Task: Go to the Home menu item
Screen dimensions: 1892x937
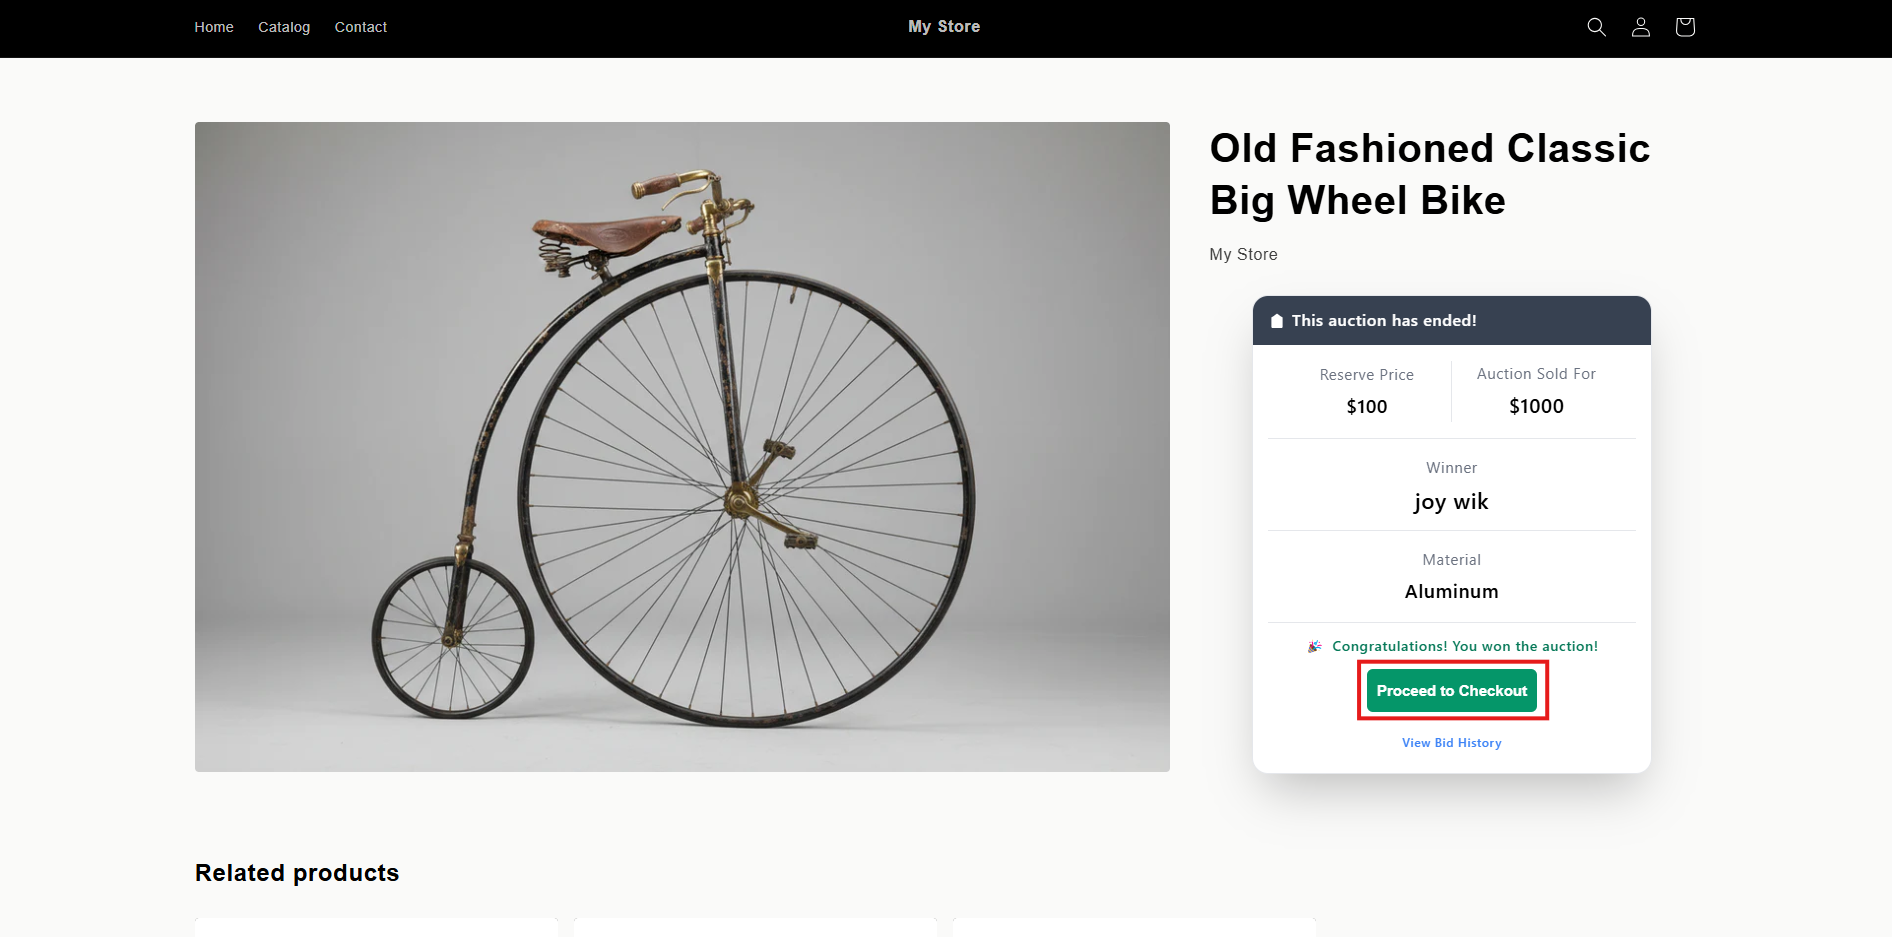Action: click(214, 27)
